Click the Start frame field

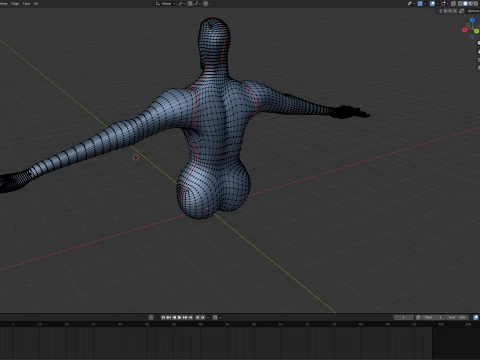click(x=433, y=317)
